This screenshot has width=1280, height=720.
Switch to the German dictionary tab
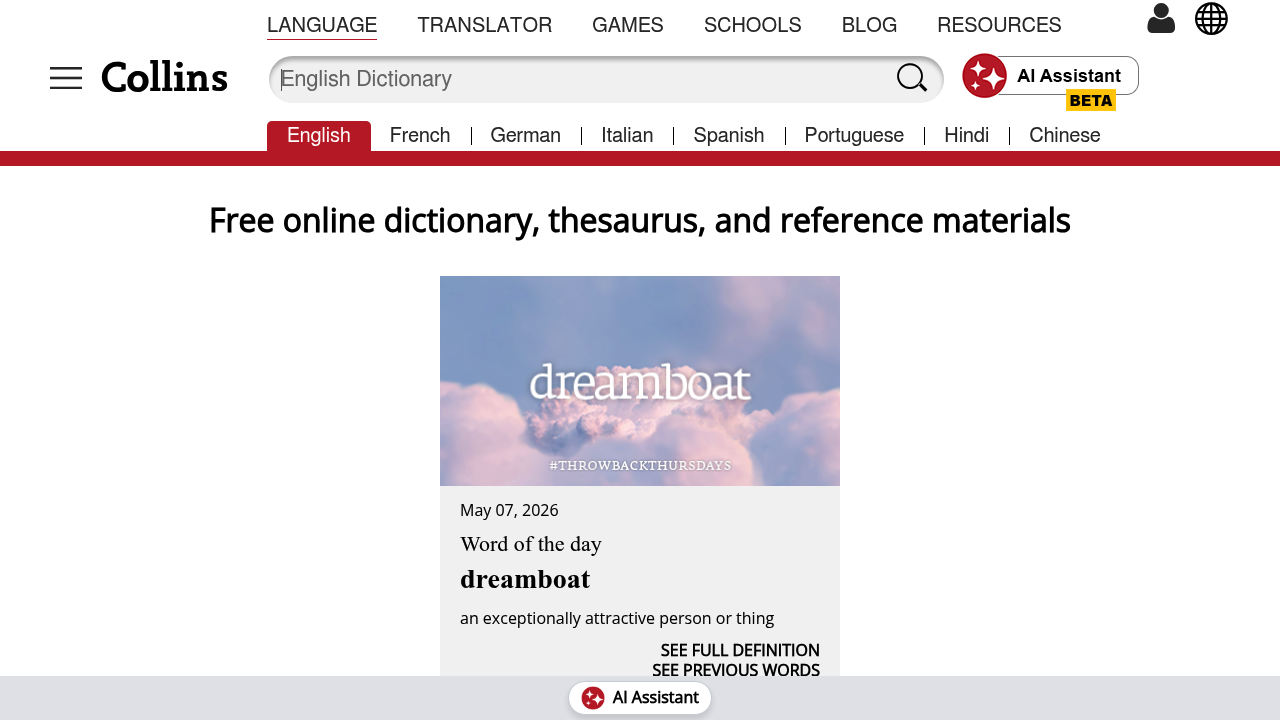(x=526, y=136)
